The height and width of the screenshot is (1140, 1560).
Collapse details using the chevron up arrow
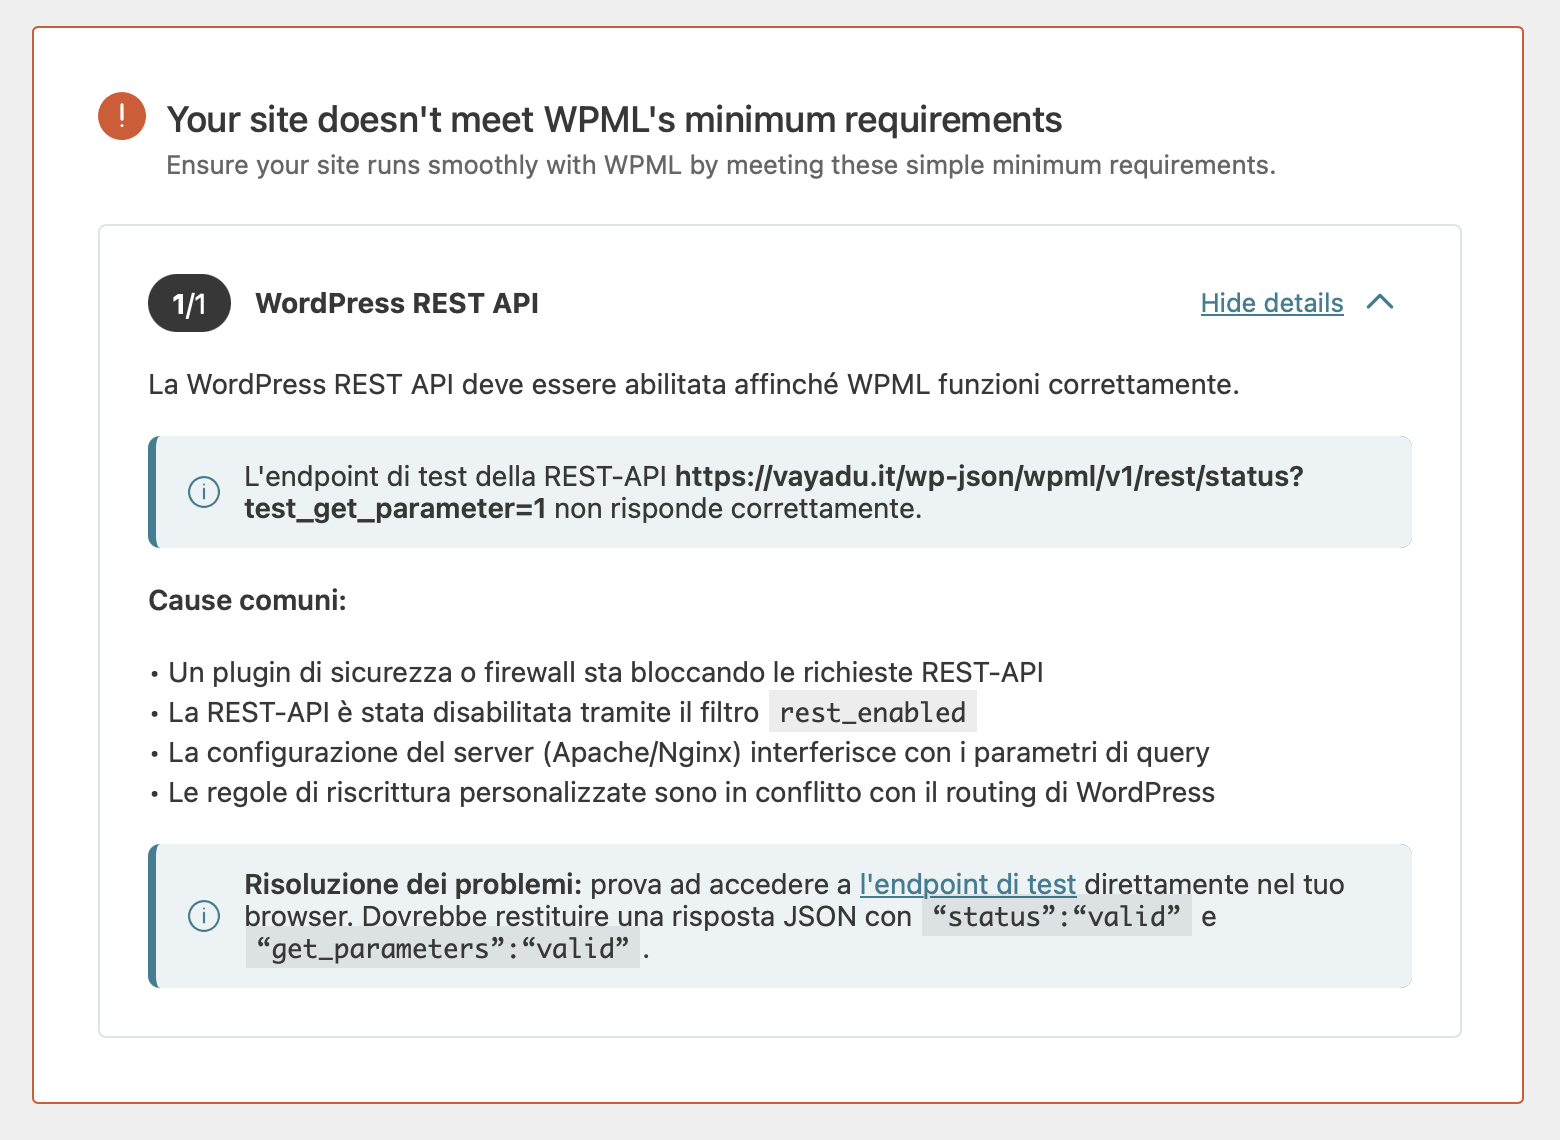click(1380, 302)
